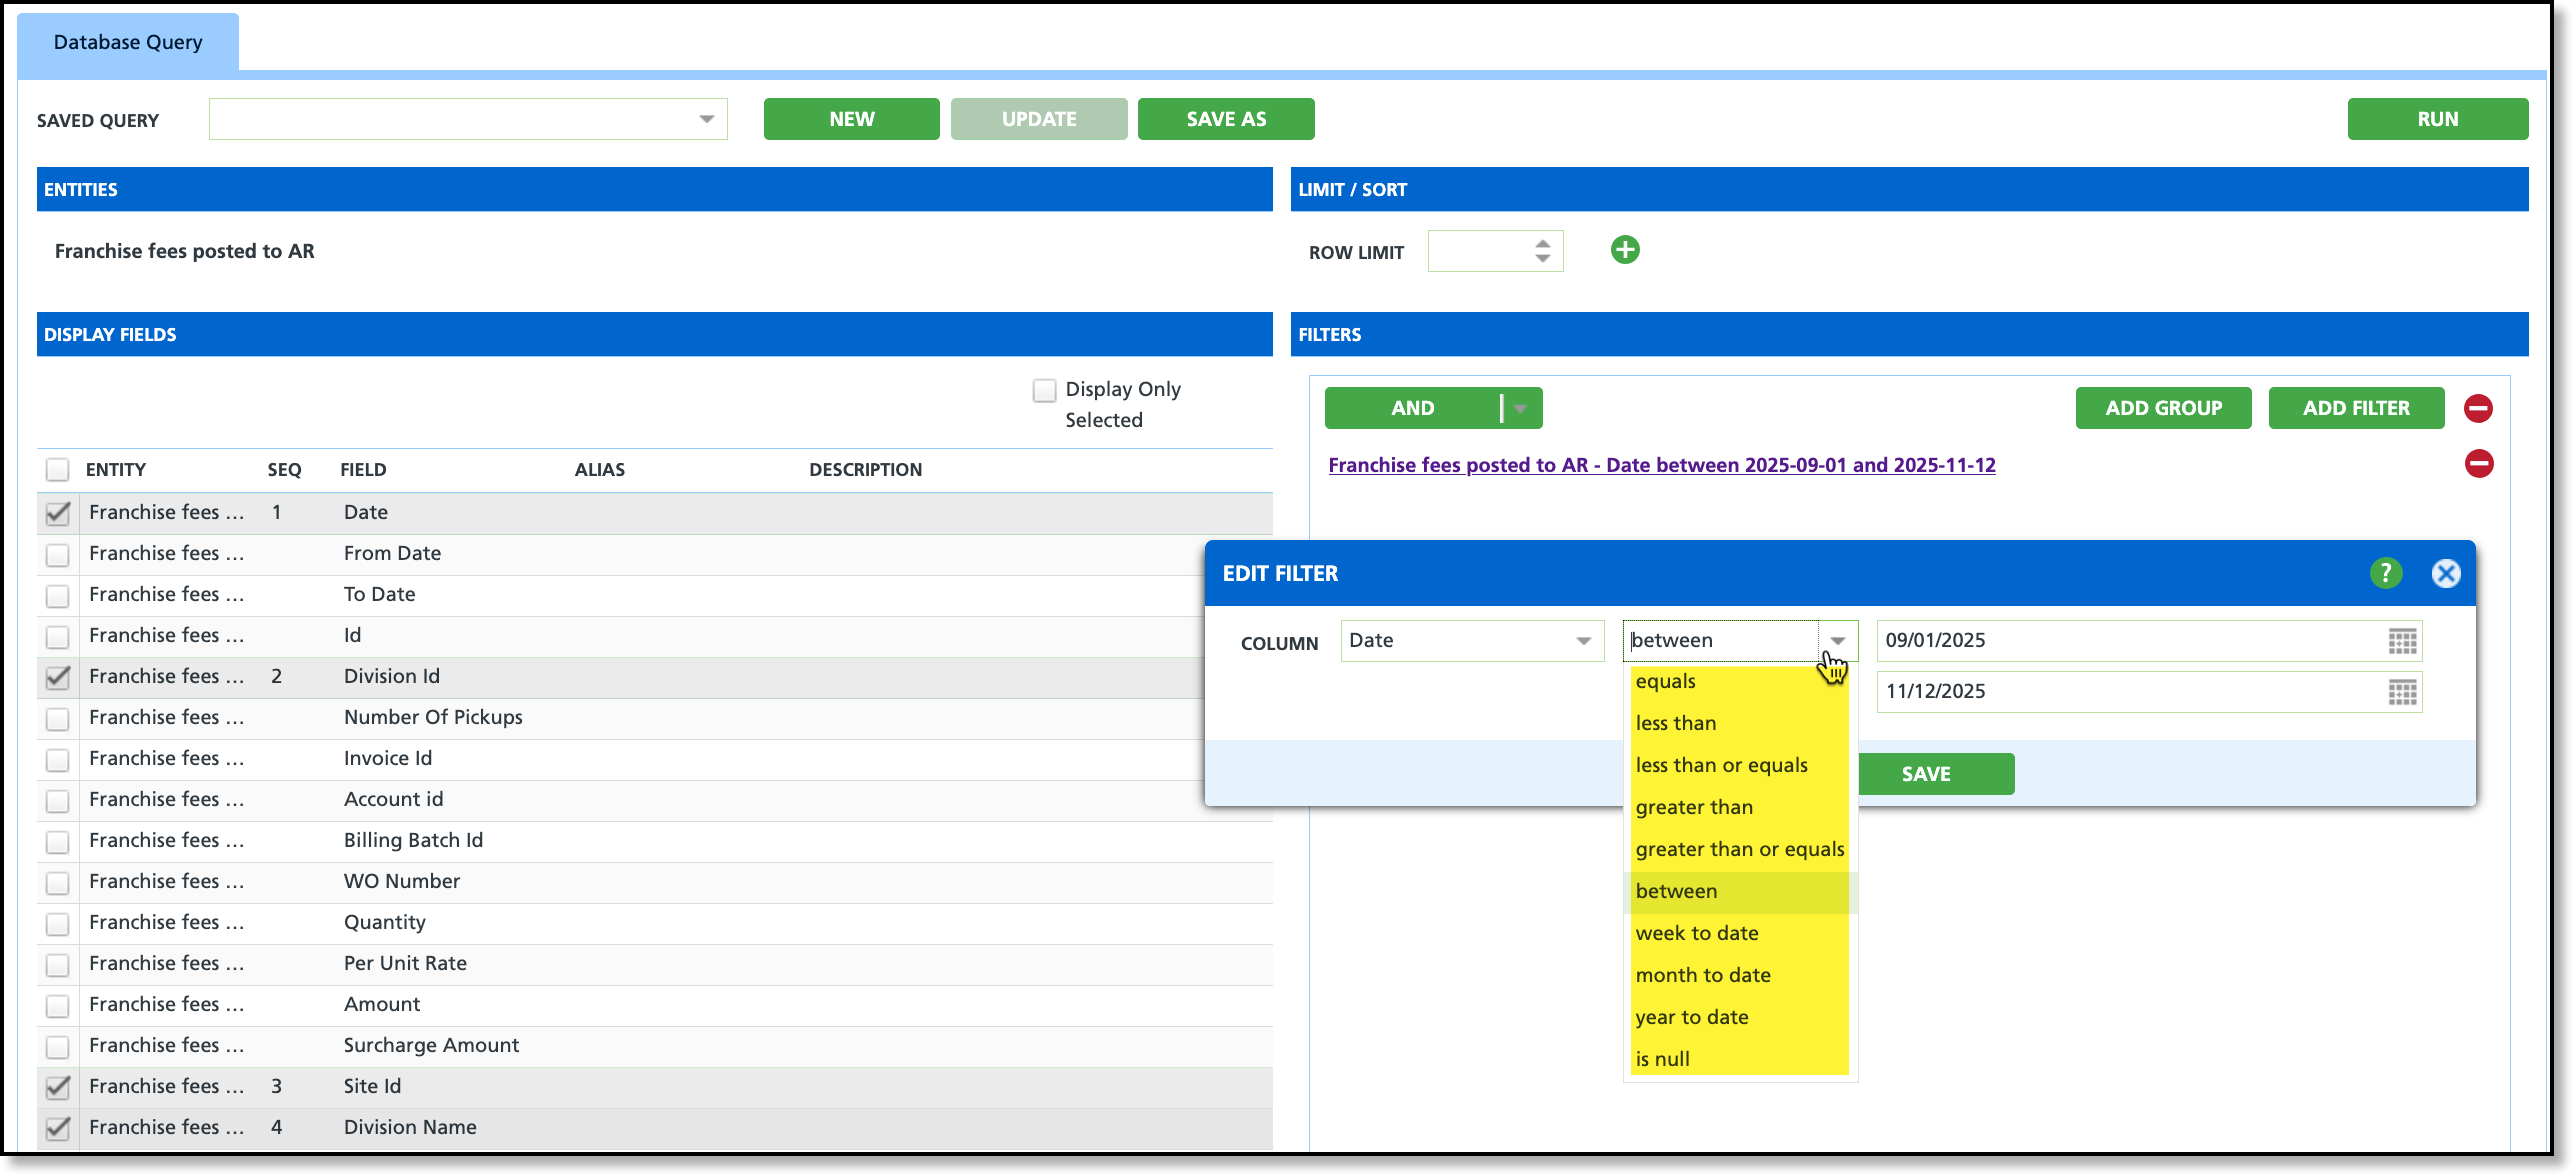
Task: Toggle the Display Only Selected checkbox
Action: (x=1044, y=390)
